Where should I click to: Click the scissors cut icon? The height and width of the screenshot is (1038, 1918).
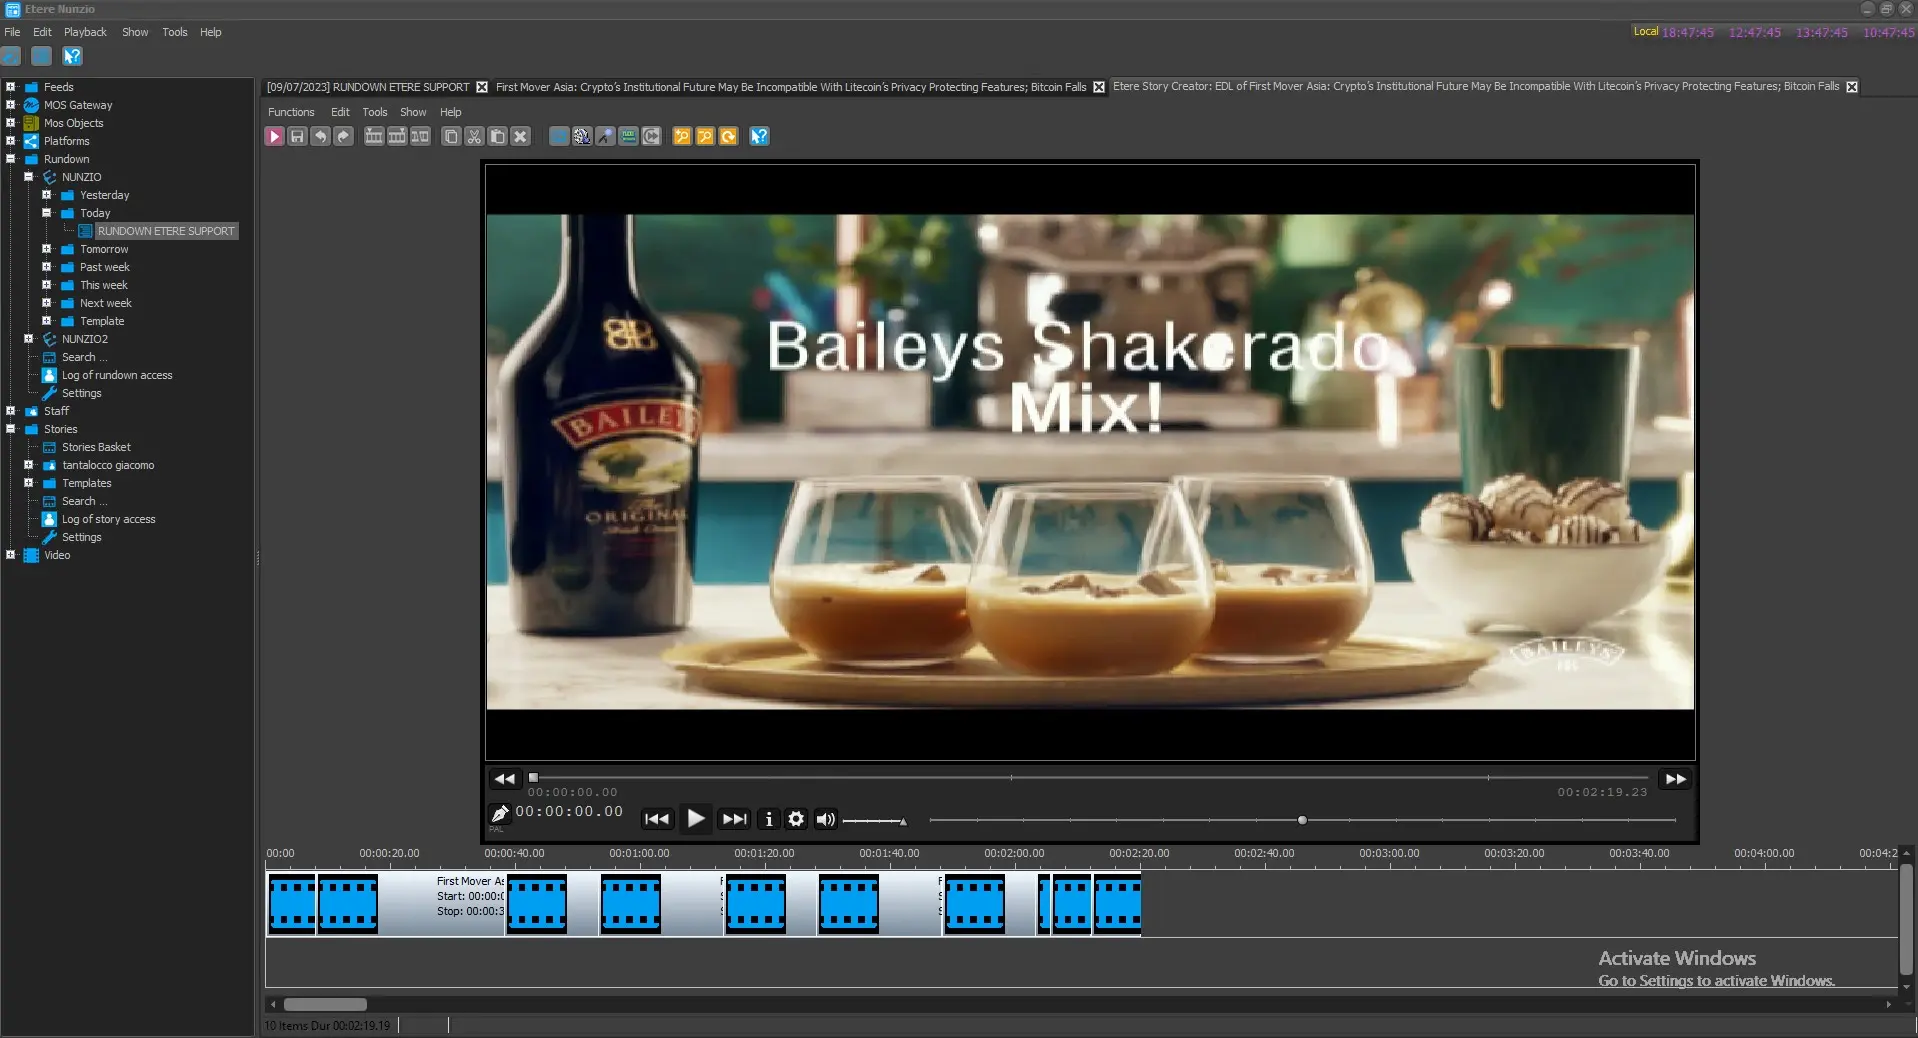(474, 137)
